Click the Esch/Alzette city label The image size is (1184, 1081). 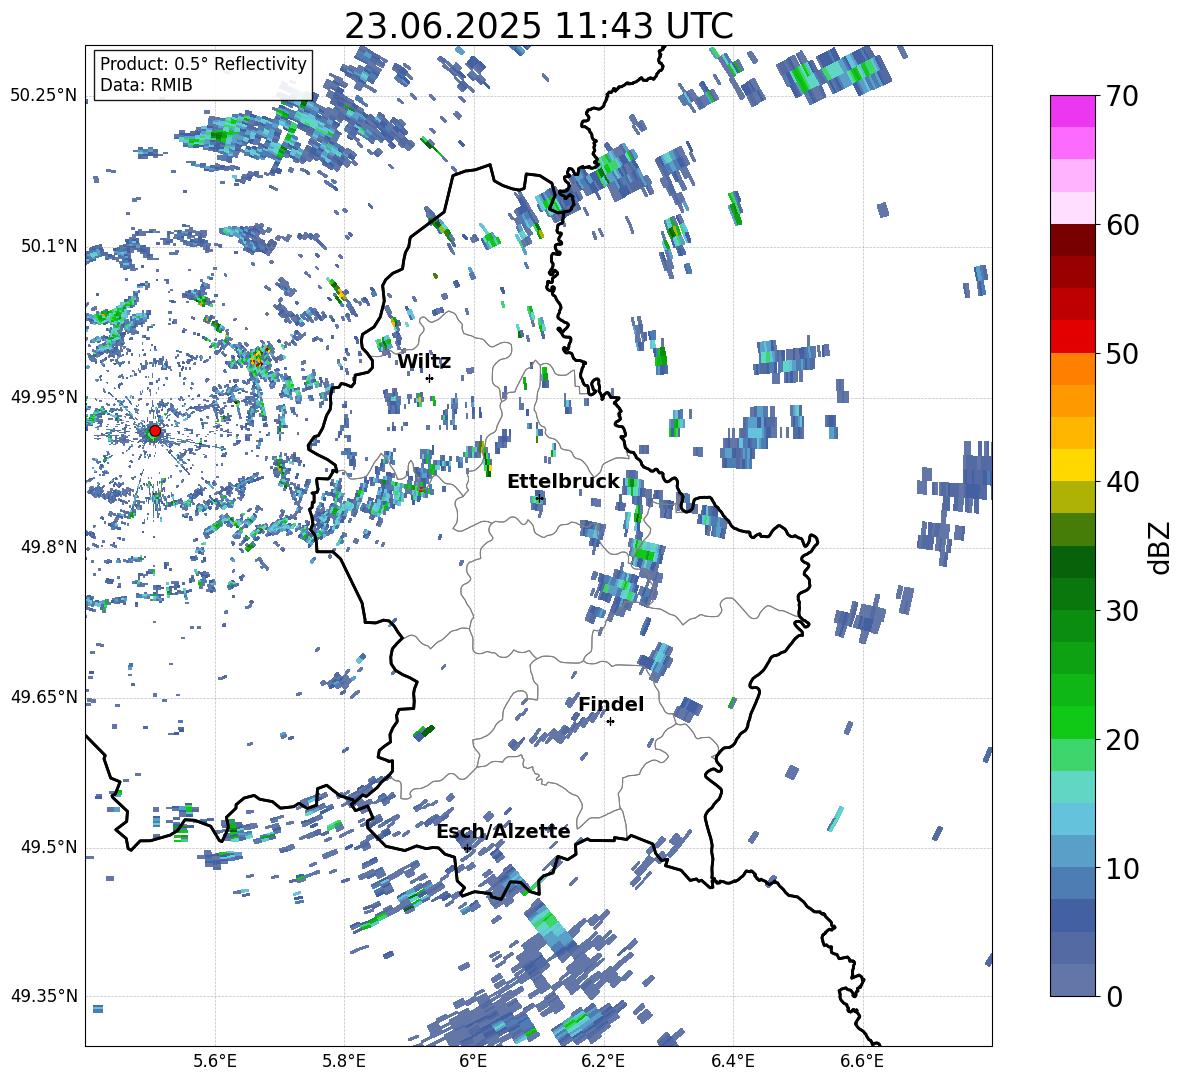tap(503, 832)
